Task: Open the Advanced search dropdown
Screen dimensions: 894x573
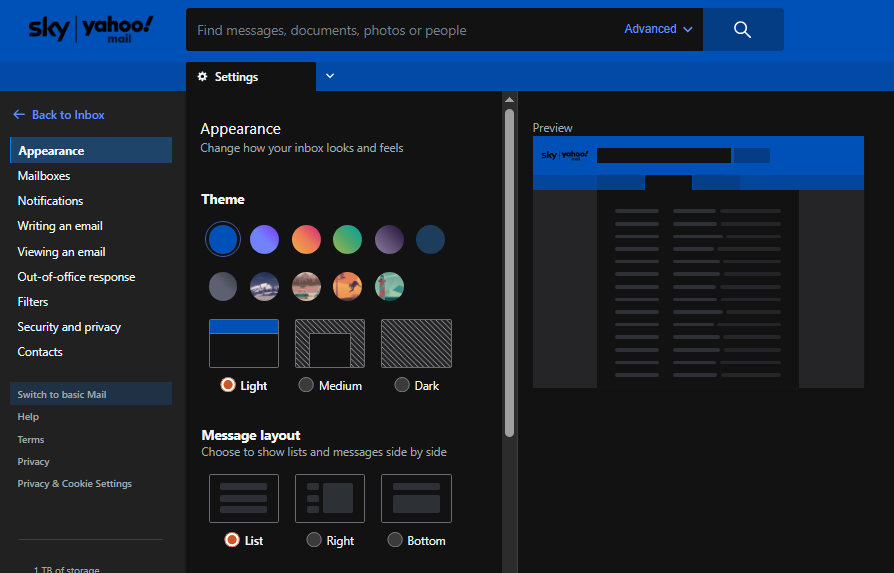Action: tap(658, 30)
